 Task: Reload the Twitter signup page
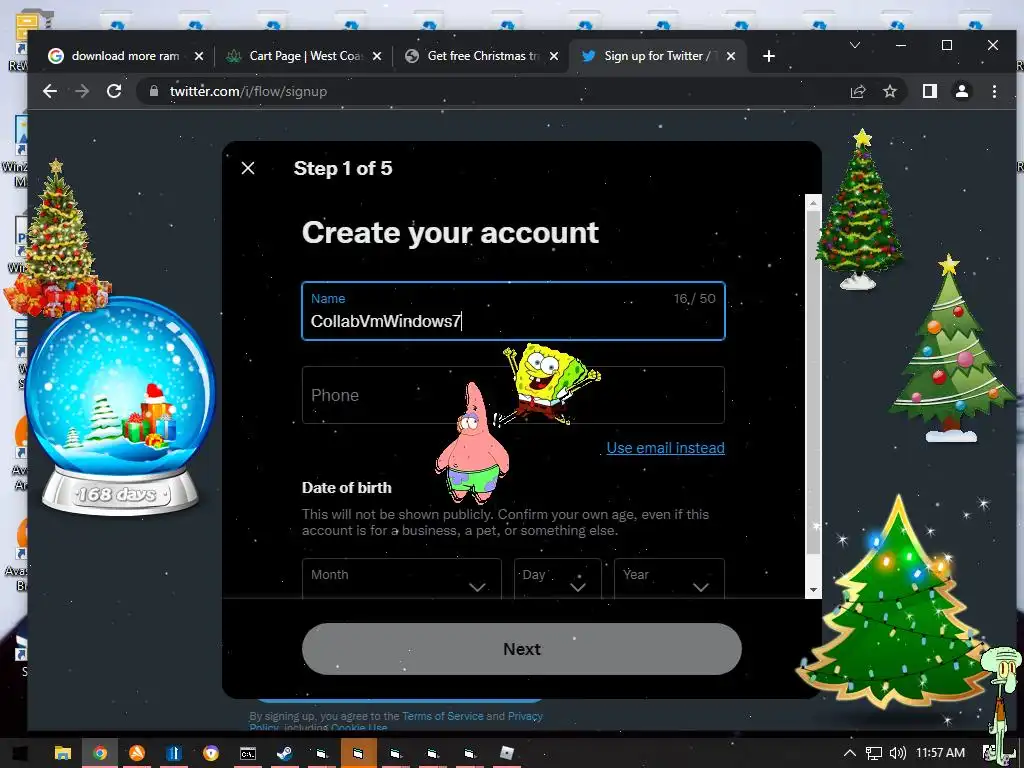114,91
